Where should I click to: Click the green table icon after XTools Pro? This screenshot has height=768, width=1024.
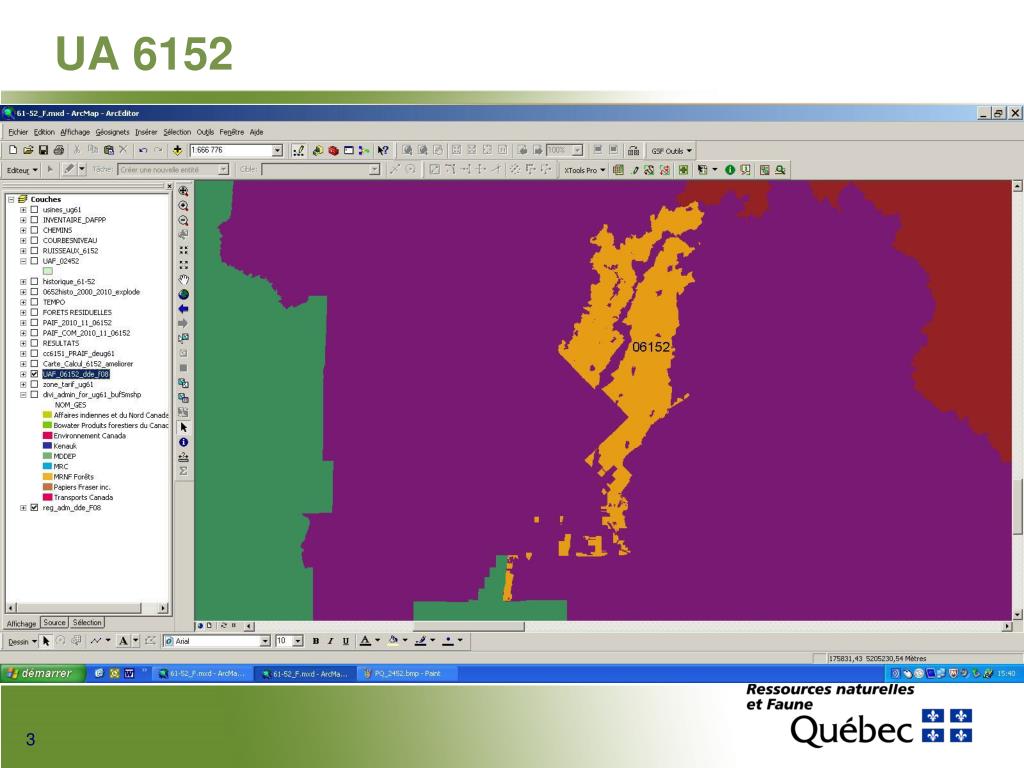pyautogui.click(x=618, y=170)
